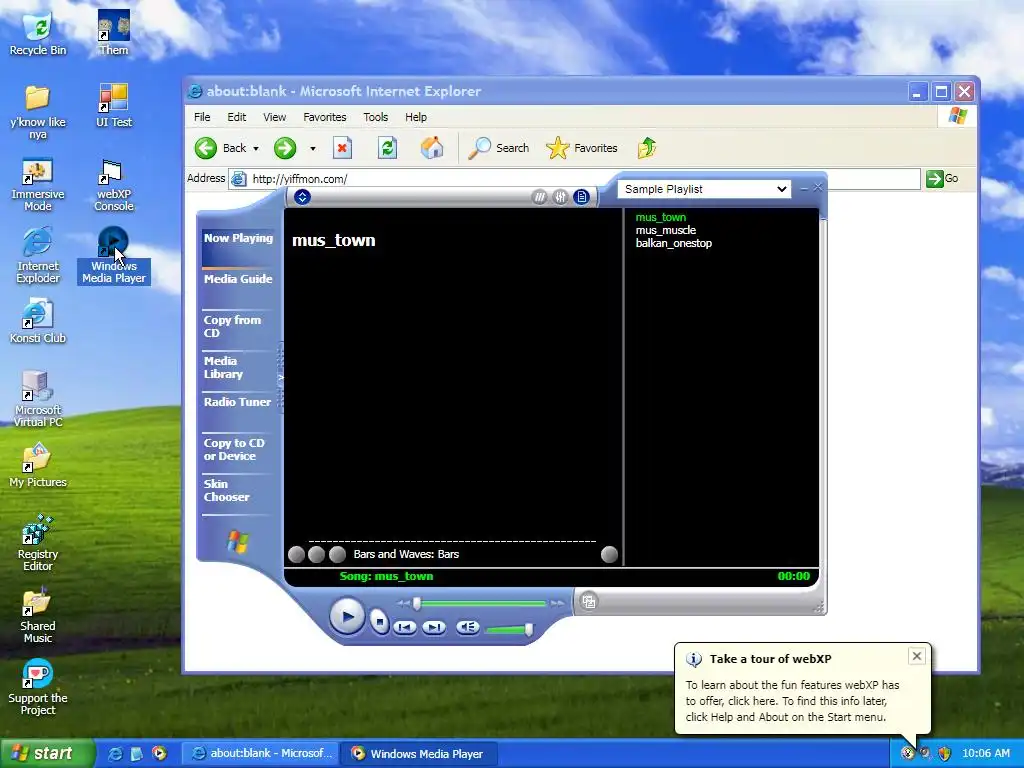Click the Media Player equalizer settings icon
Image resolution: width=1024 pixels, height=768 pixels.
click(560, 197)
